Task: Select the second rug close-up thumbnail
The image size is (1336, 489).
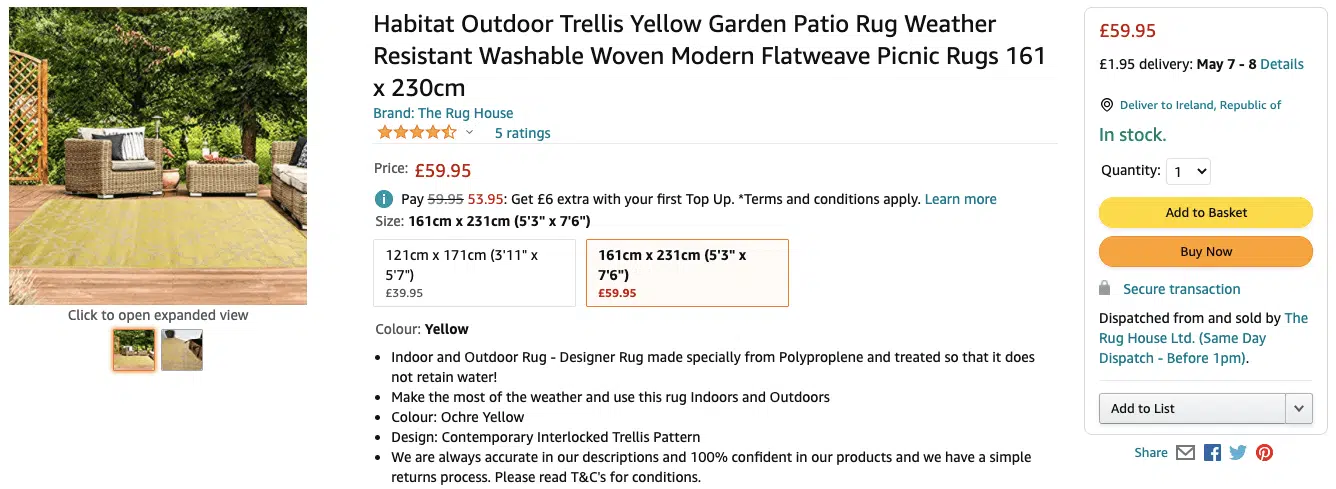Action: [182, 350]
